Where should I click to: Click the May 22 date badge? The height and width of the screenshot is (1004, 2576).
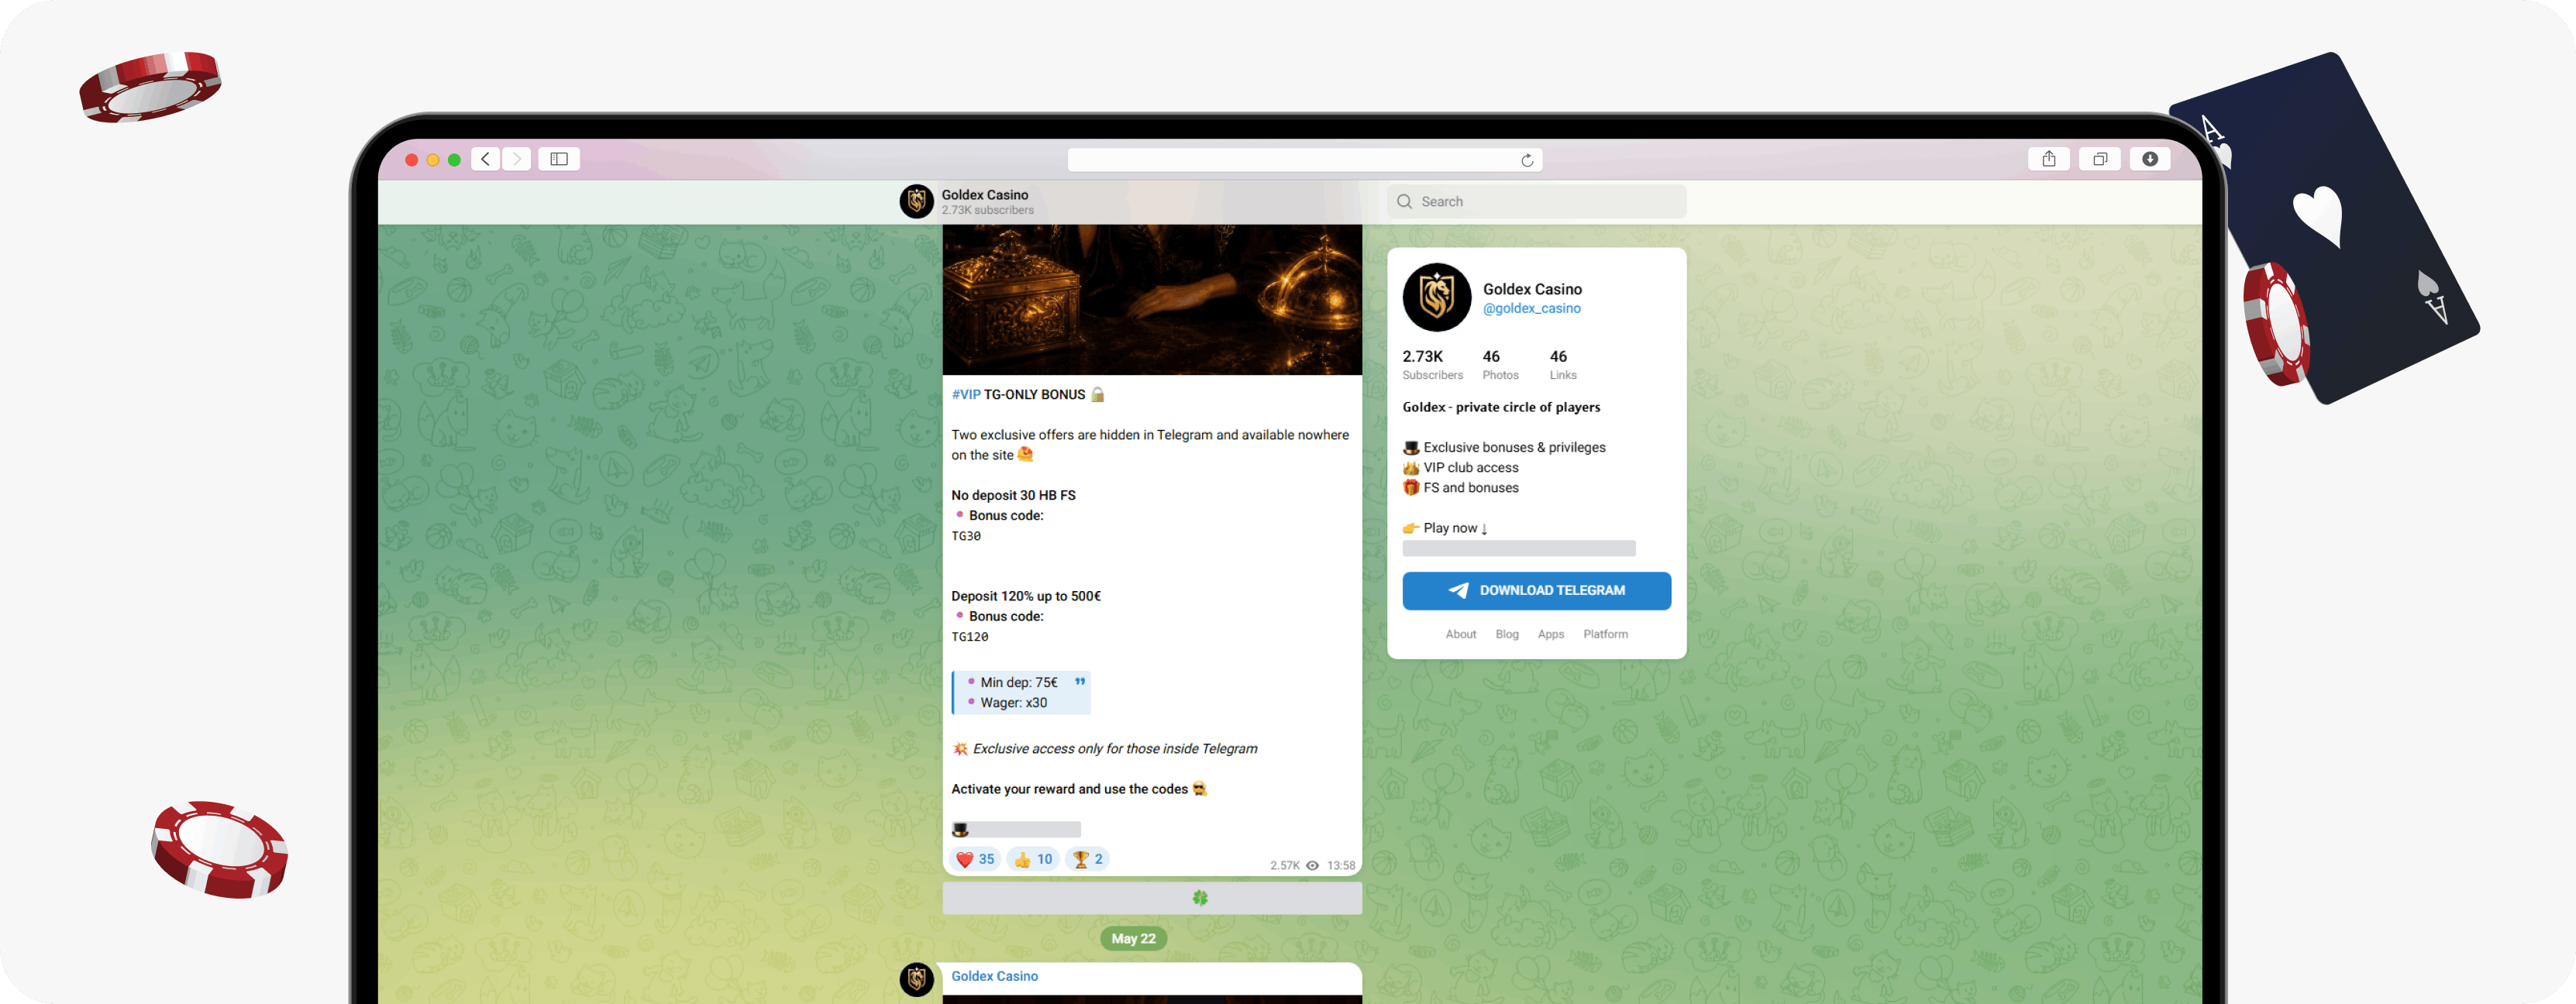click(x=1133, y=938)
